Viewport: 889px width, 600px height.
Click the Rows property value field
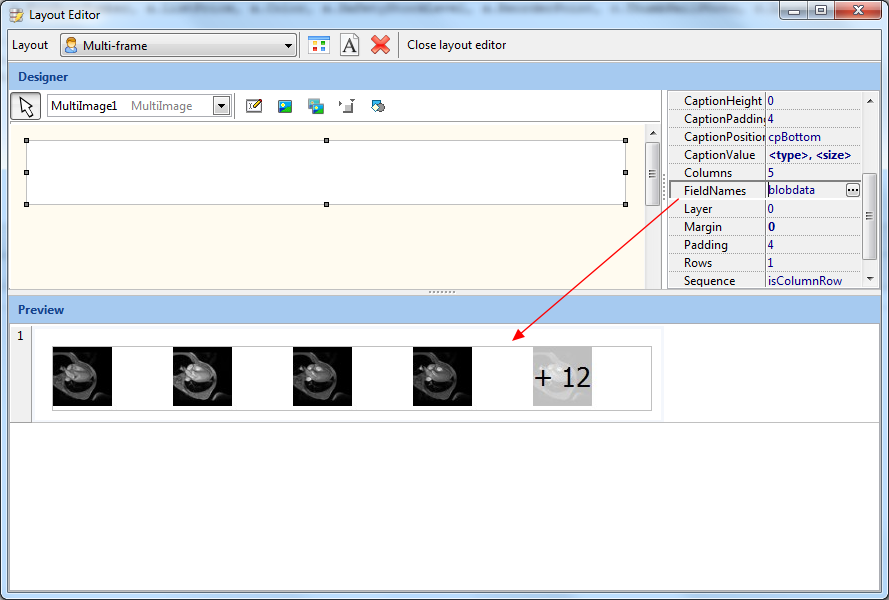810,263
